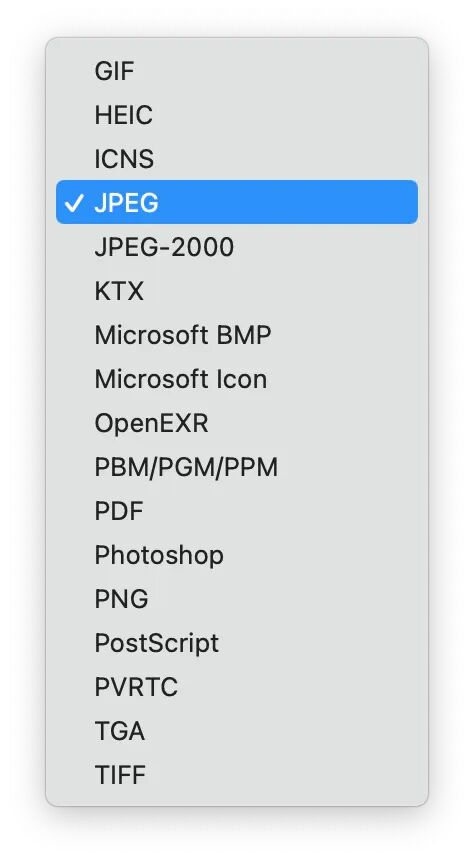
Task: Choose OpenEXR from the list
Action: click(x=237, y=423)
